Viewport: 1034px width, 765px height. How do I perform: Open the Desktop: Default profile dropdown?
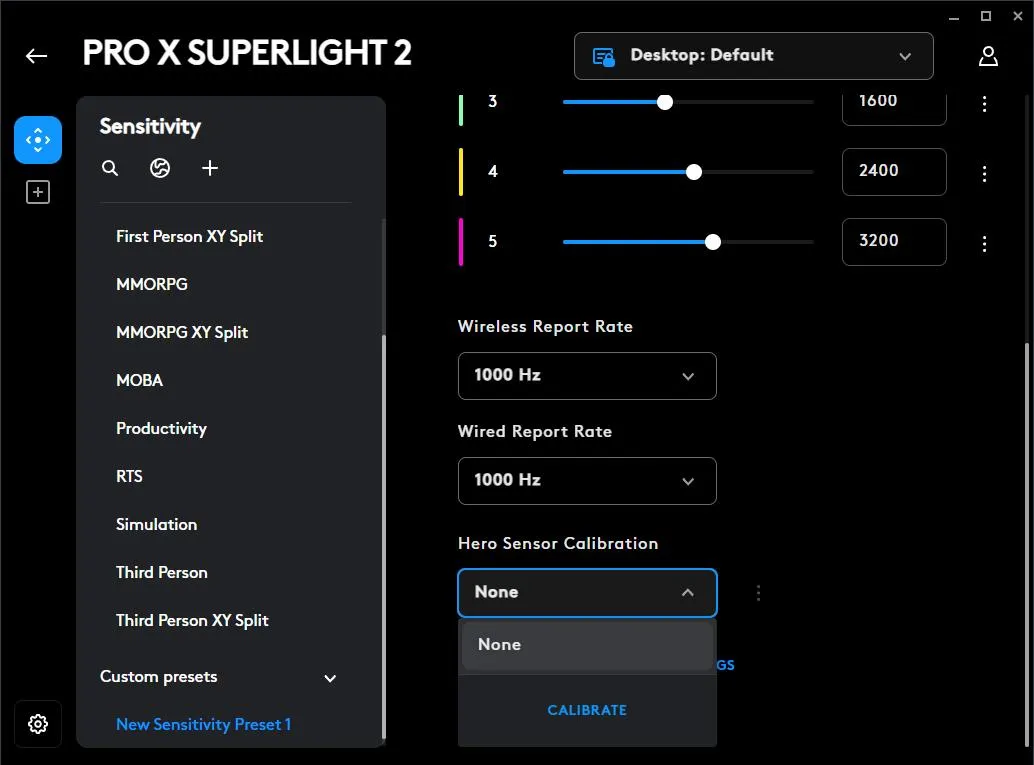click(x=753, y=56)
